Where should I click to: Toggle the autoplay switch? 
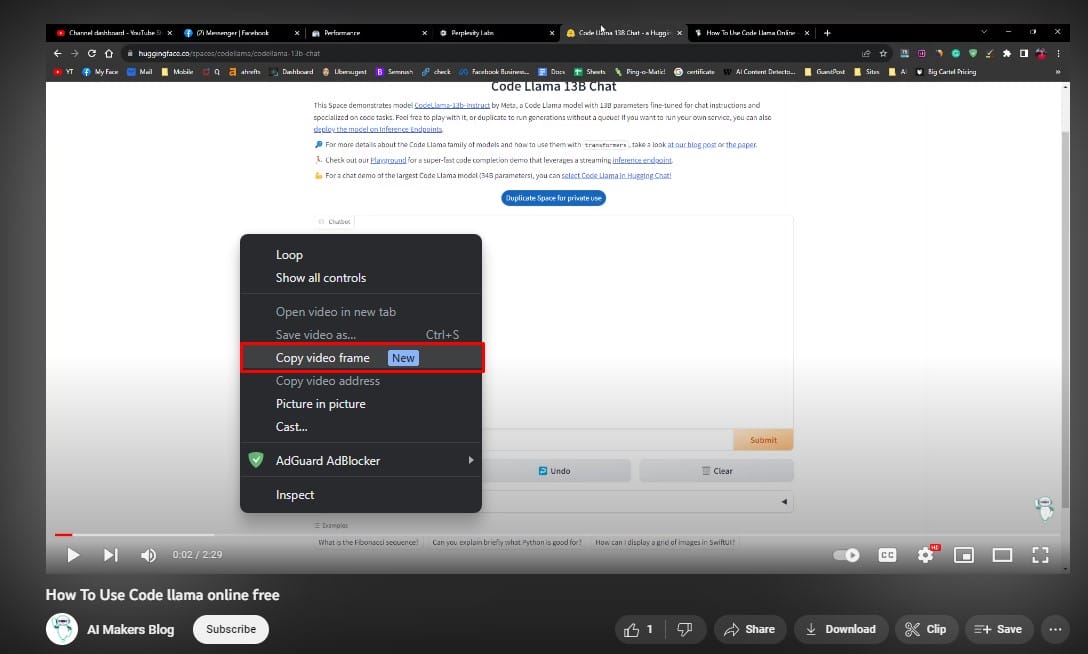(846, 555)
